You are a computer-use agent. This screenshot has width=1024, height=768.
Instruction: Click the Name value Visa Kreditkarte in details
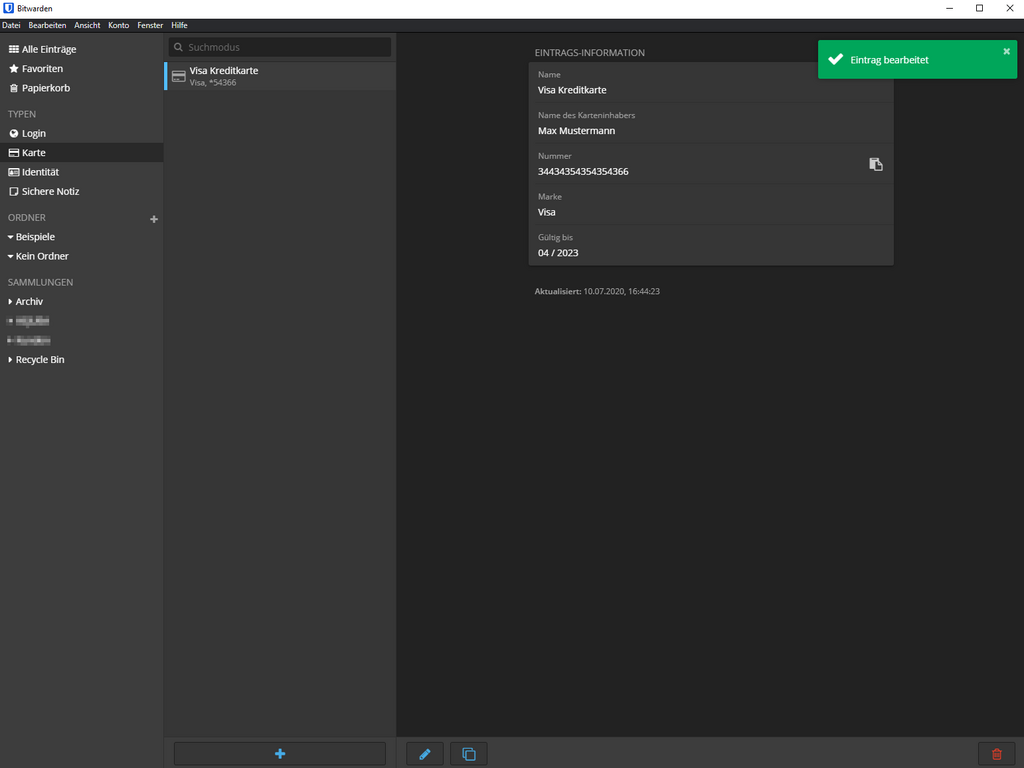pos(572,90)
